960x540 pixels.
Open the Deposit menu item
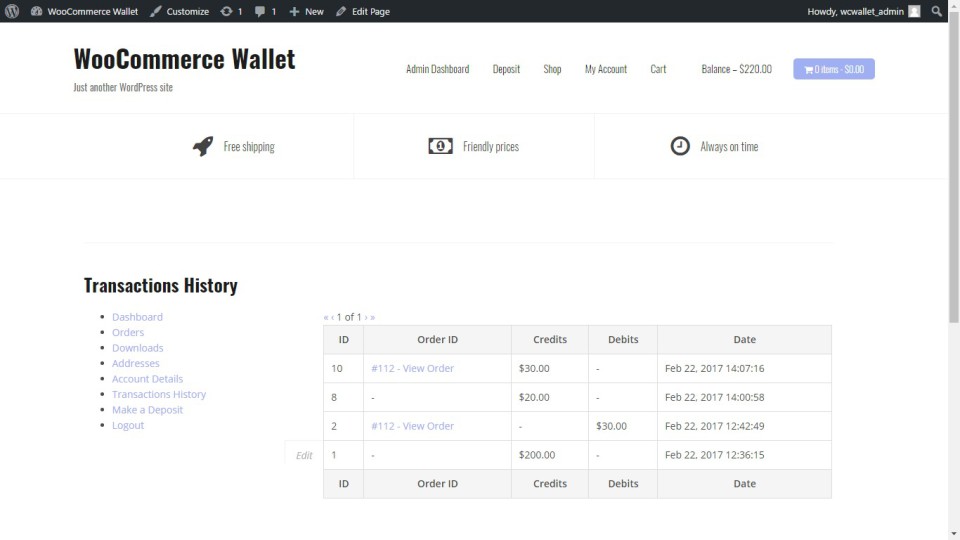[x=506, y=69]
